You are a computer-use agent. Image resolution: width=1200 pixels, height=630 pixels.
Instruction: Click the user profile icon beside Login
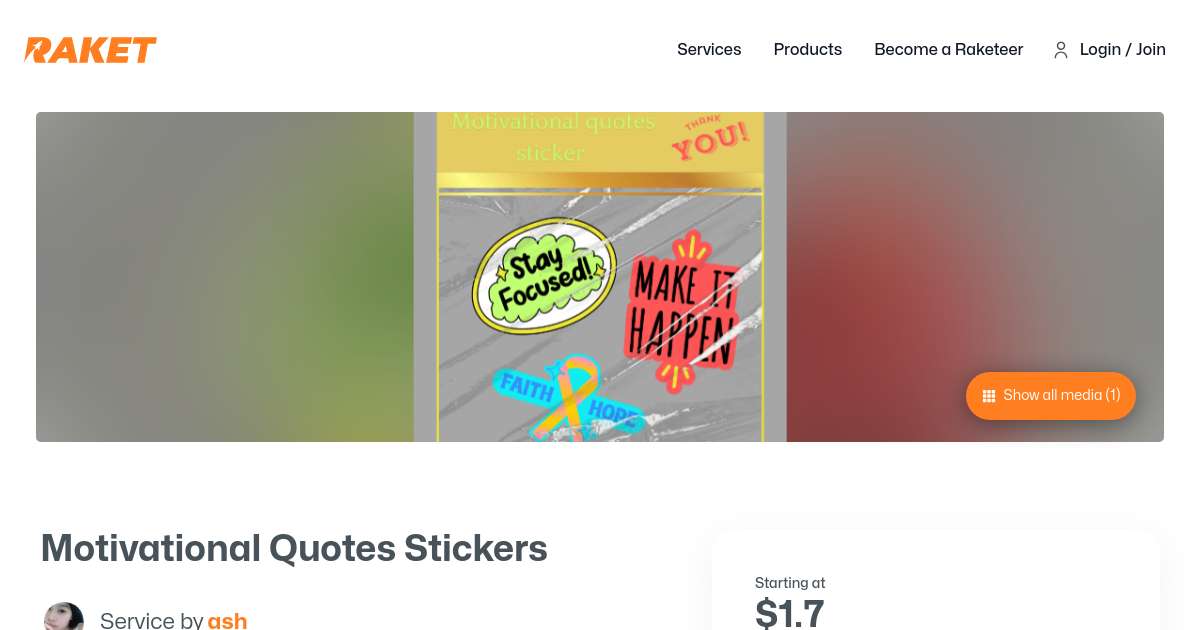pos(1061,50)
